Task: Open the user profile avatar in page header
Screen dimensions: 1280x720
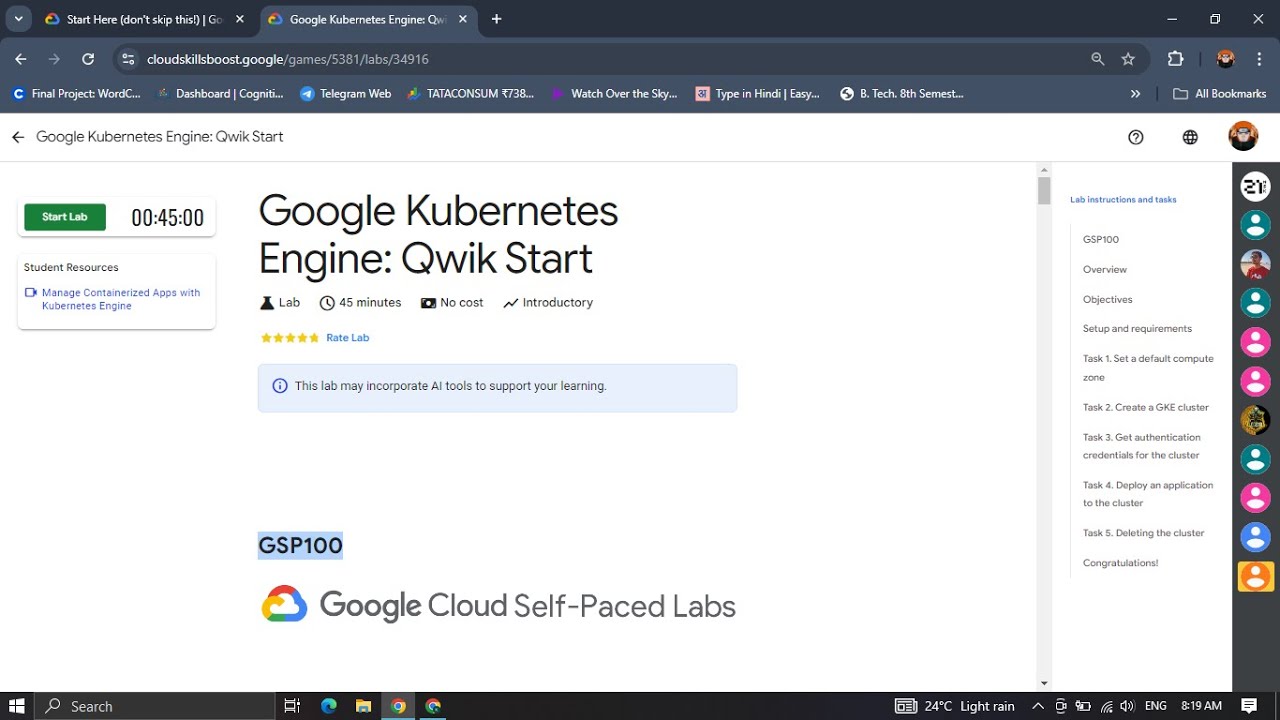Action: coord(1243,136)
